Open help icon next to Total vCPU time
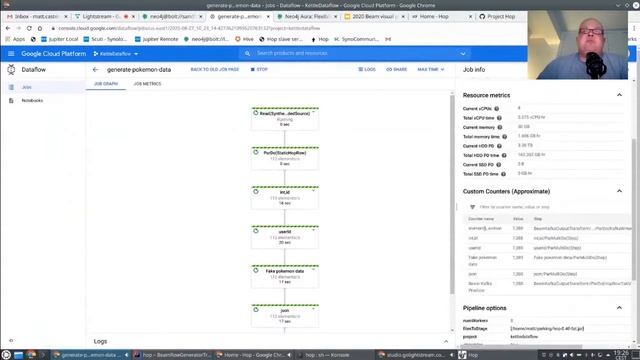 click(x=499, y=118)
